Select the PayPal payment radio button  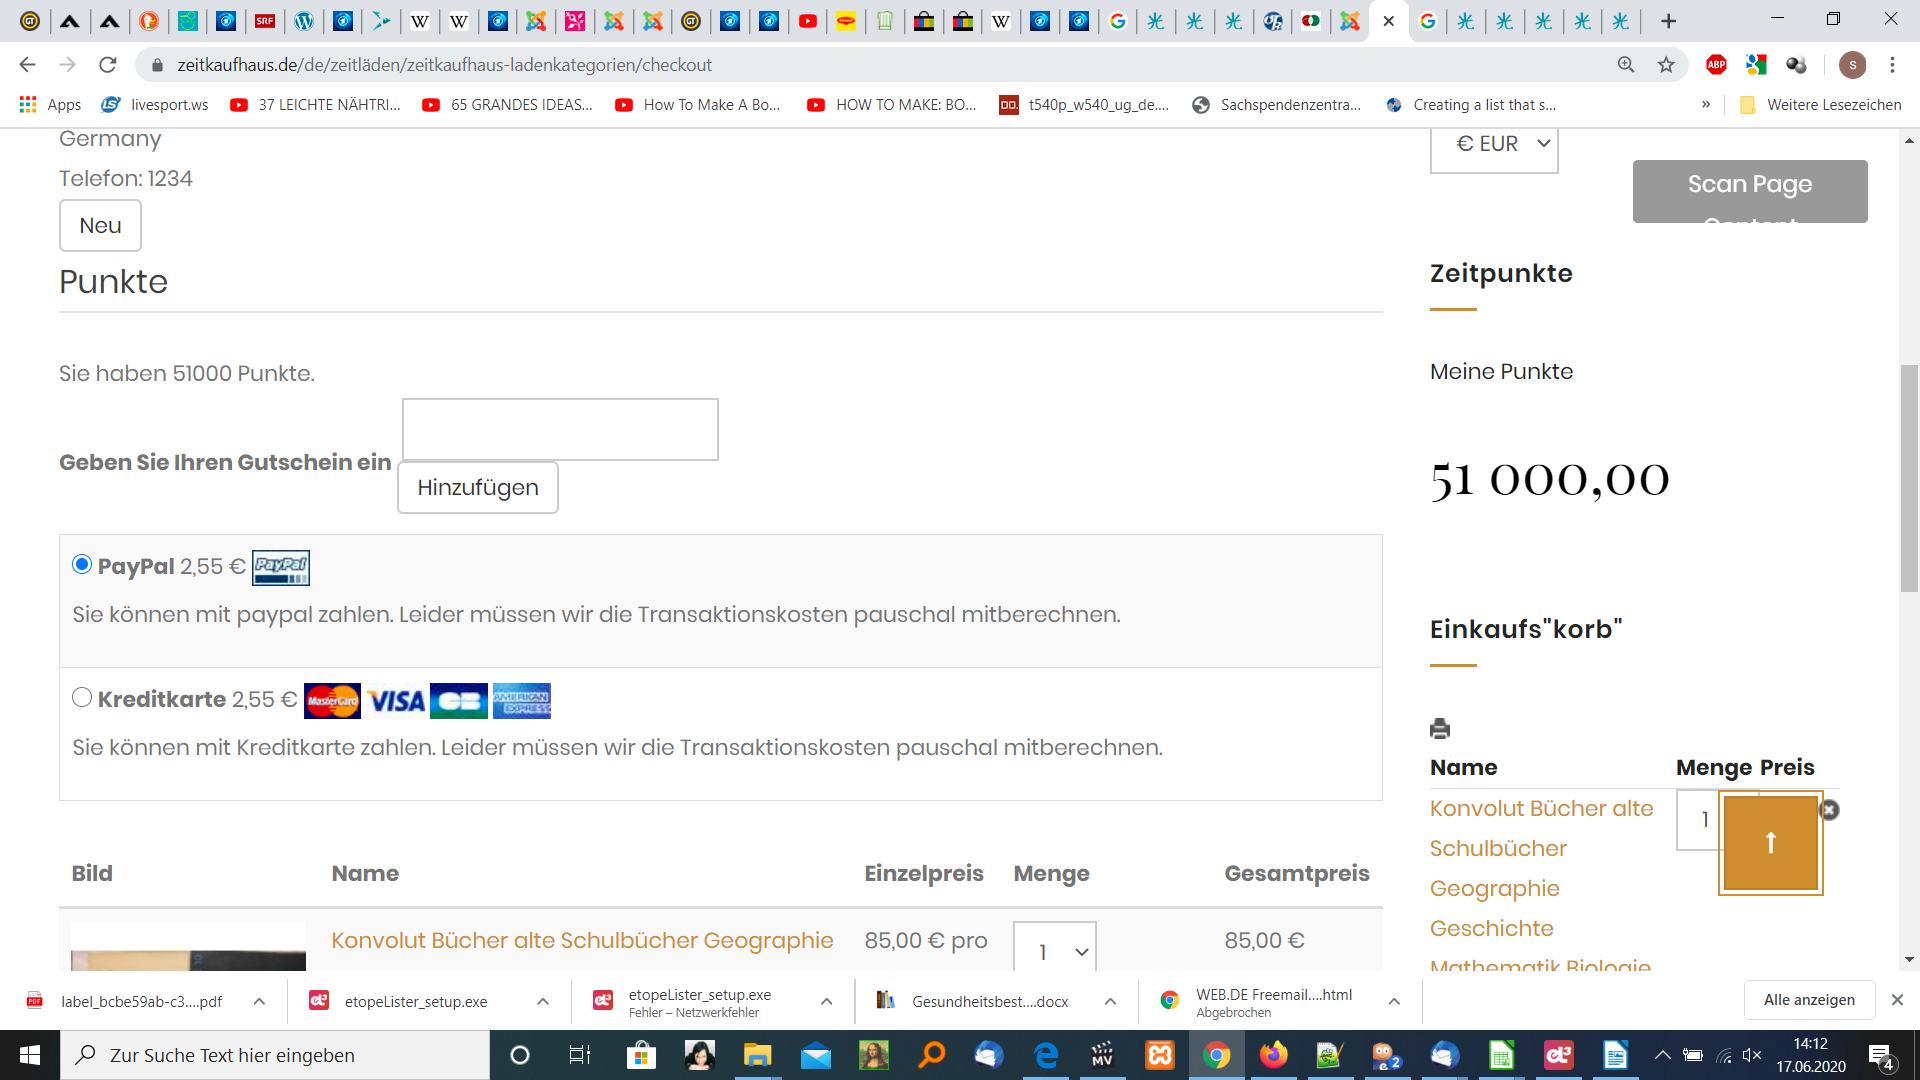tap(82, 565)
